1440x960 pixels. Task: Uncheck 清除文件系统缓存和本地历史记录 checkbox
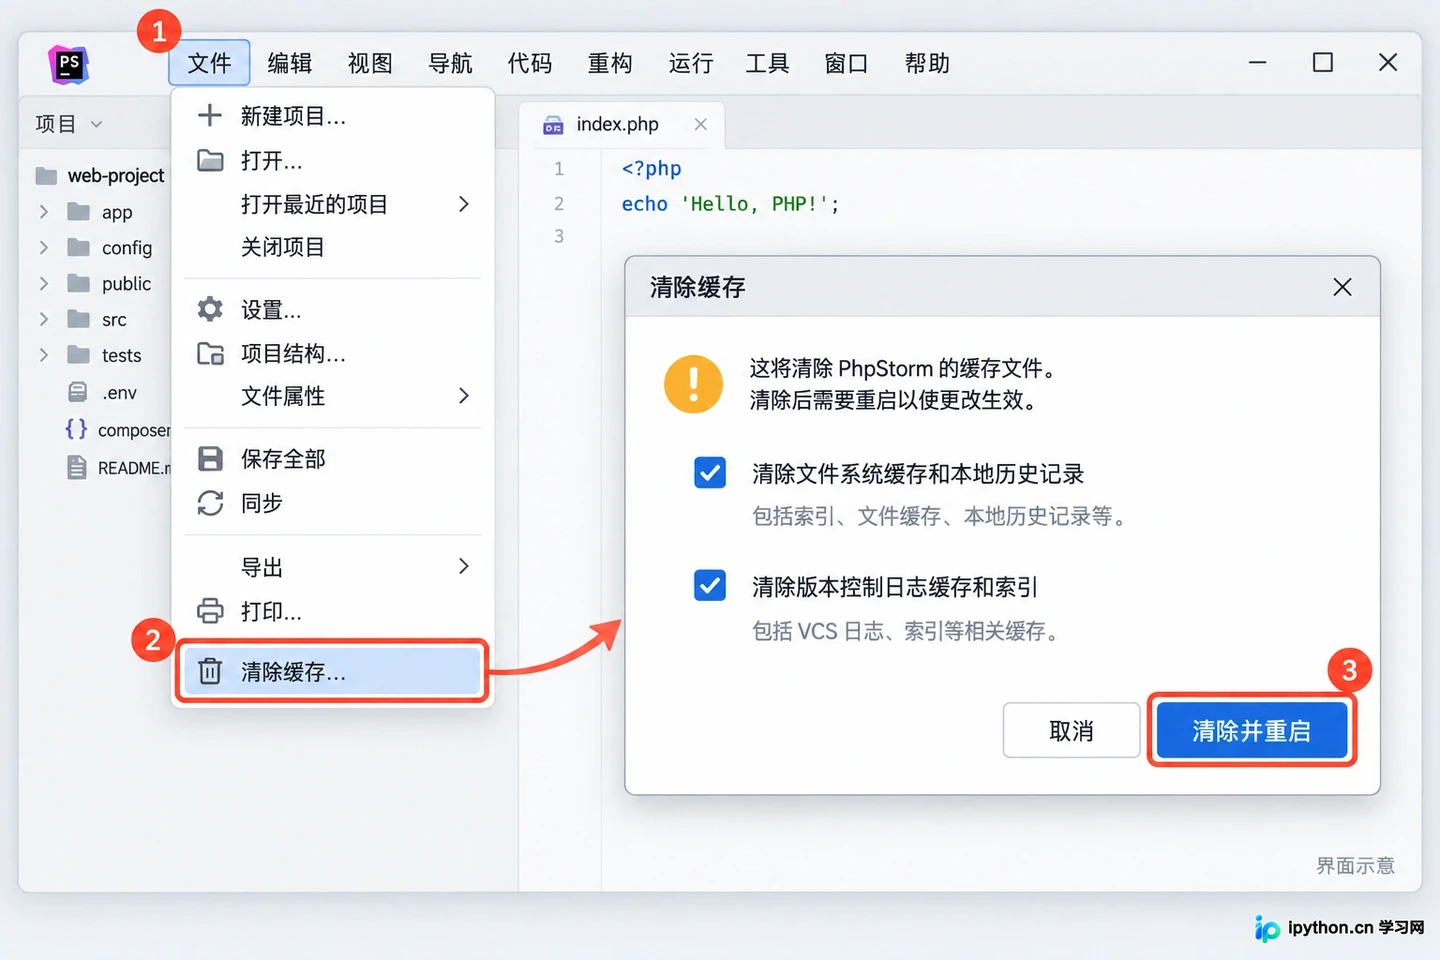pyautogui.click(x=710, y=472)
